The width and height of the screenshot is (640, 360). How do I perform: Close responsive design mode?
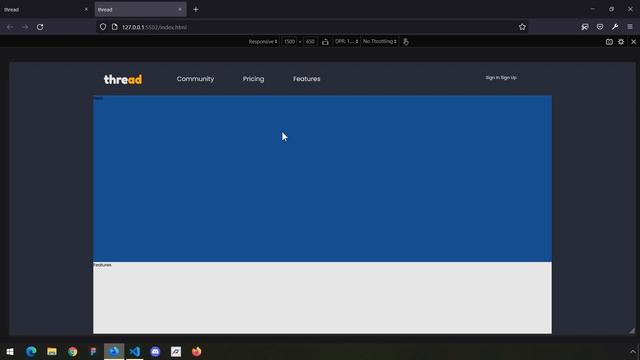[633, 42]
